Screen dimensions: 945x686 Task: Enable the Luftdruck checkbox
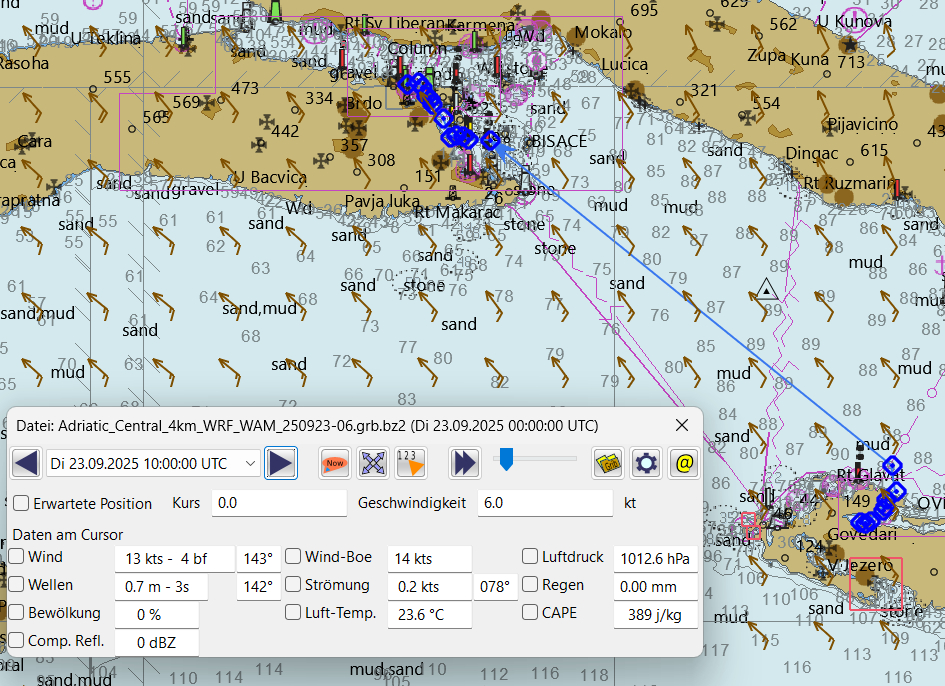(x=530, y=557)
